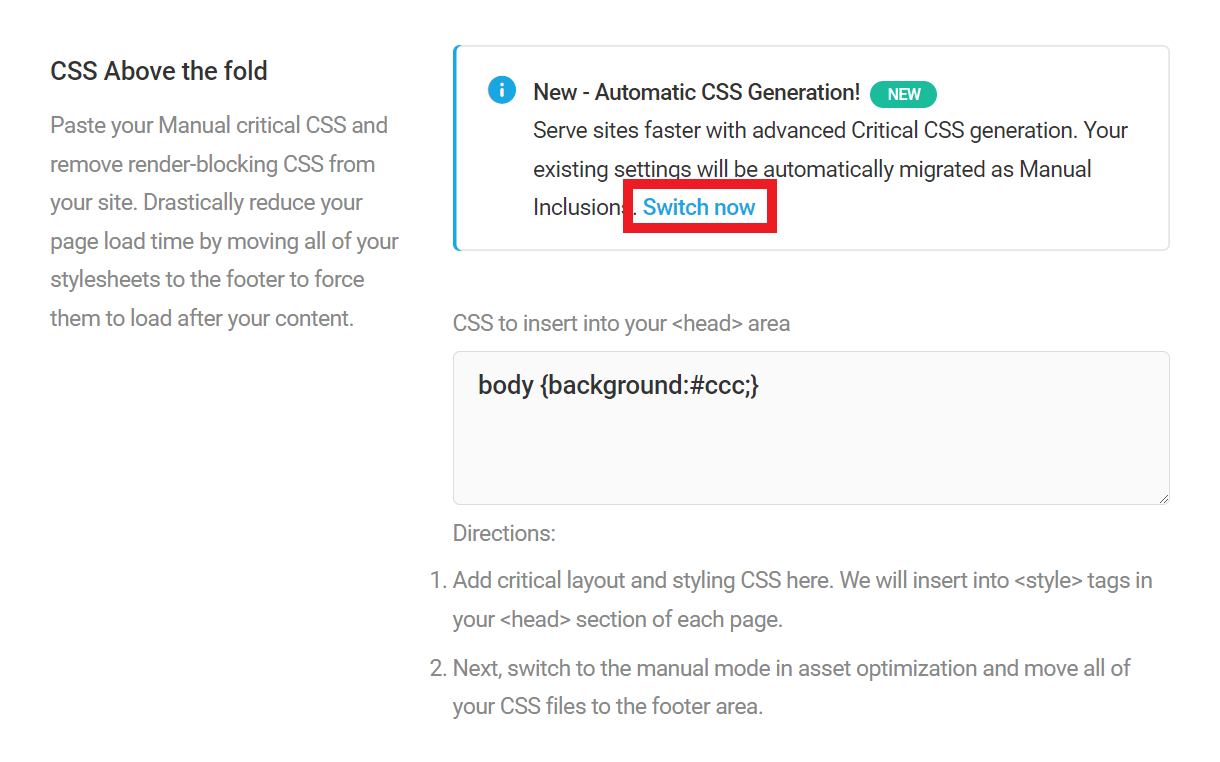Click the "Directions:" label
This screenshot has height=762, width=1220.
pyautogui.click(x=504, y=533)
